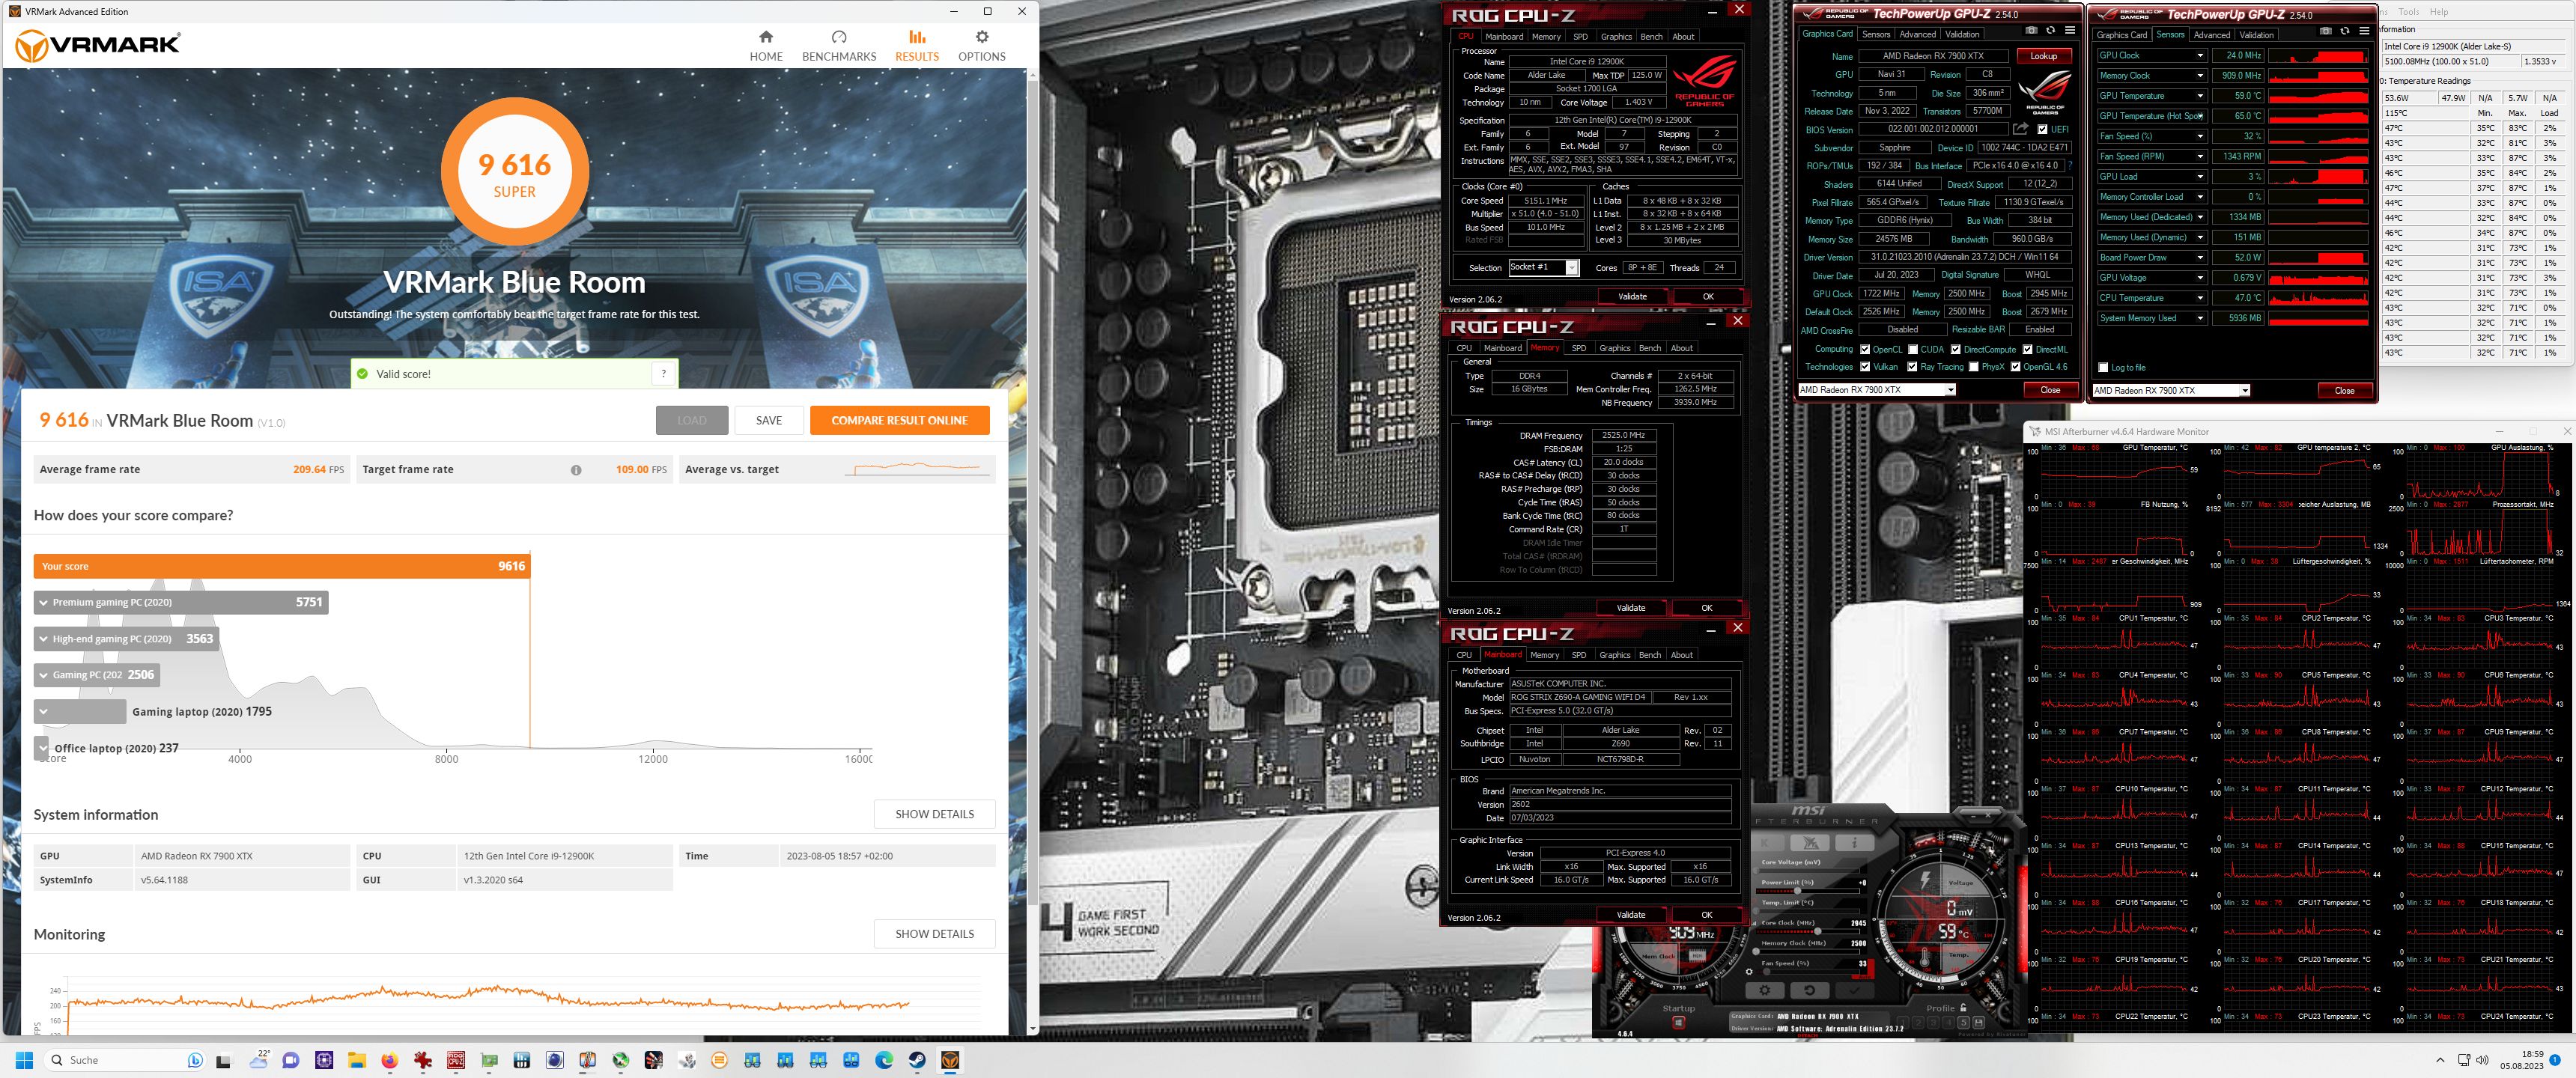This screenshot has height=1078, width=2576.
Task: Click fan speed auto gear in Afterburner
Action: pyautogui.click(x=1749, y=972)
